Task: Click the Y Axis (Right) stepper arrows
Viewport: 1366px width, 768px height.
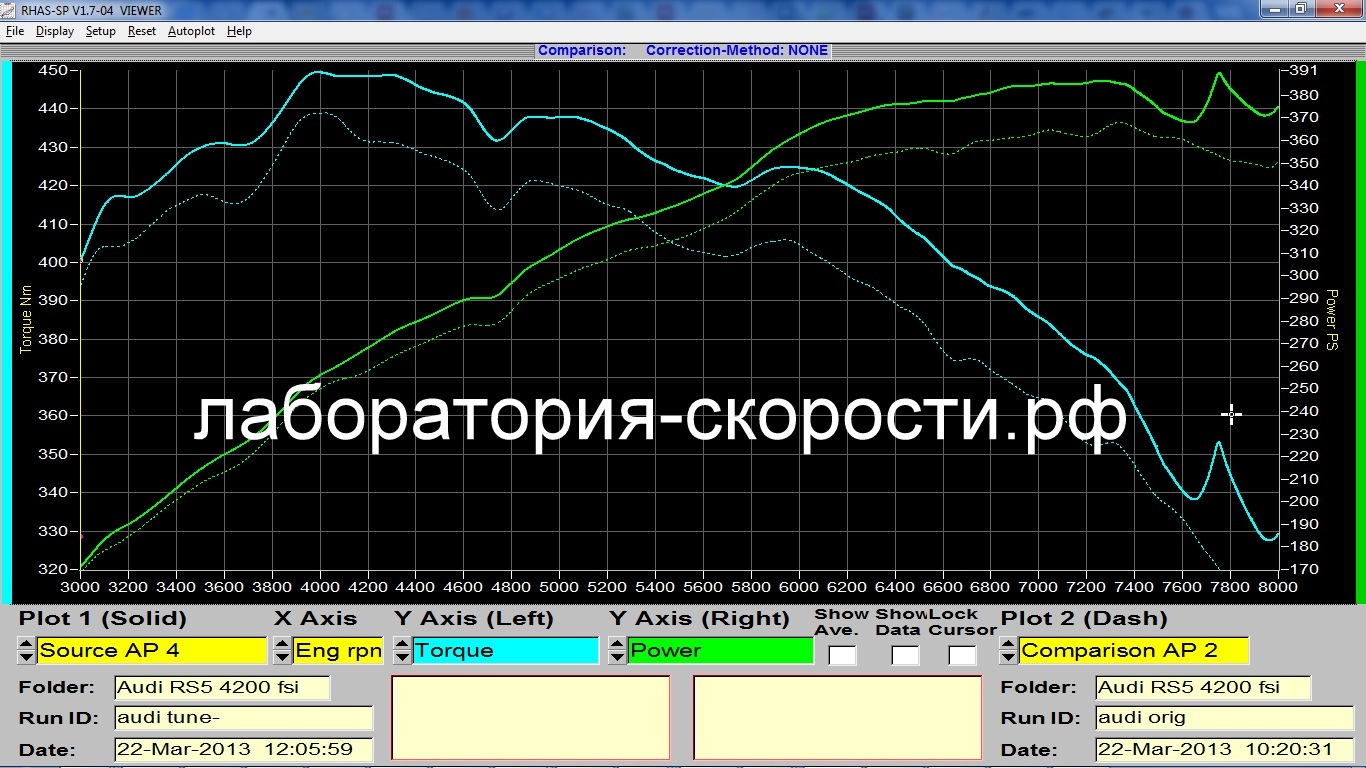Action: coord(617,651)
